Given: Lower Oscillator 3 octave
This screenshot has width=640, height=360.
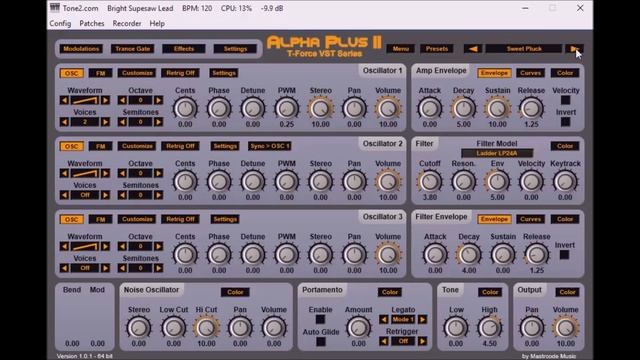Looking at the screenshot, I should point(122,246).
